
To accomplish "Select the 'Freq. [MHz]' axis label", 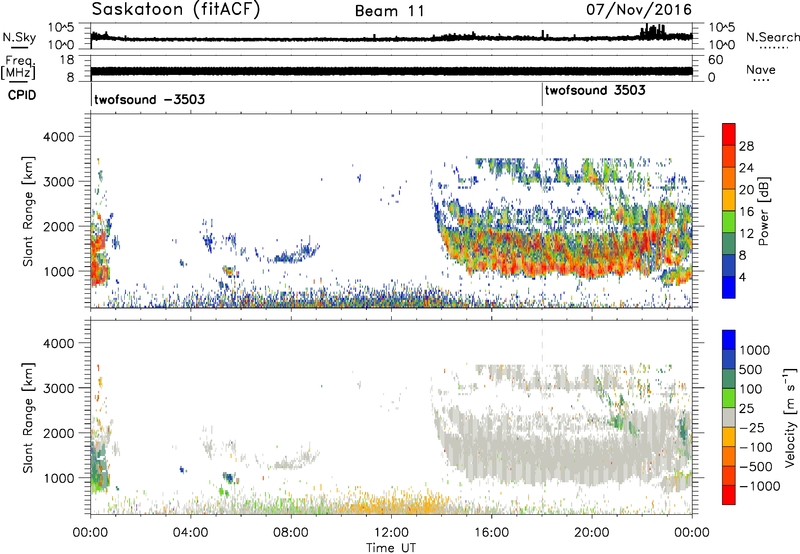I will [x=18, y=68].
